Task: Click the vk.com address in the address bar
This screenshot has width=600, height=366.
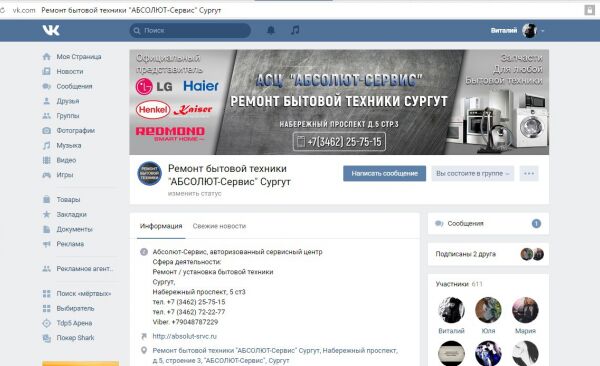Action: (24, 10)
